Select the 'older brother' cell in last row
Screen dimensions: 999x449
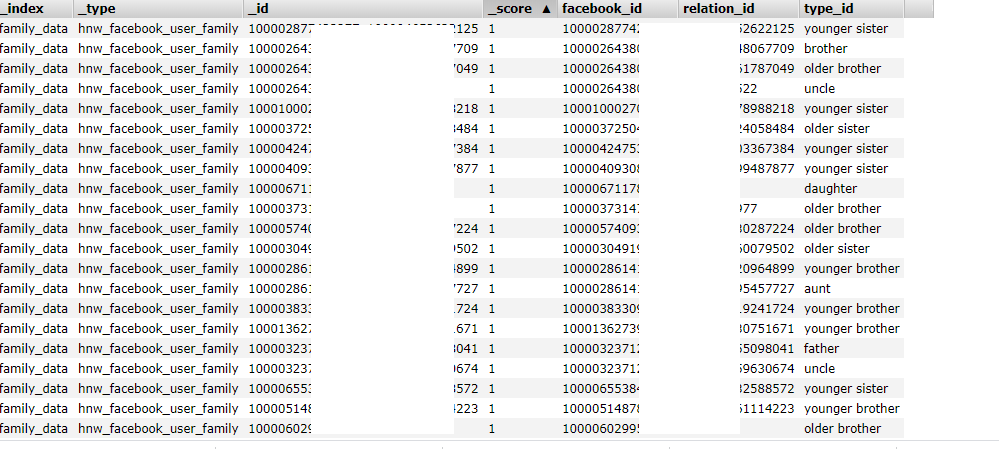click(x=842, y=429)
